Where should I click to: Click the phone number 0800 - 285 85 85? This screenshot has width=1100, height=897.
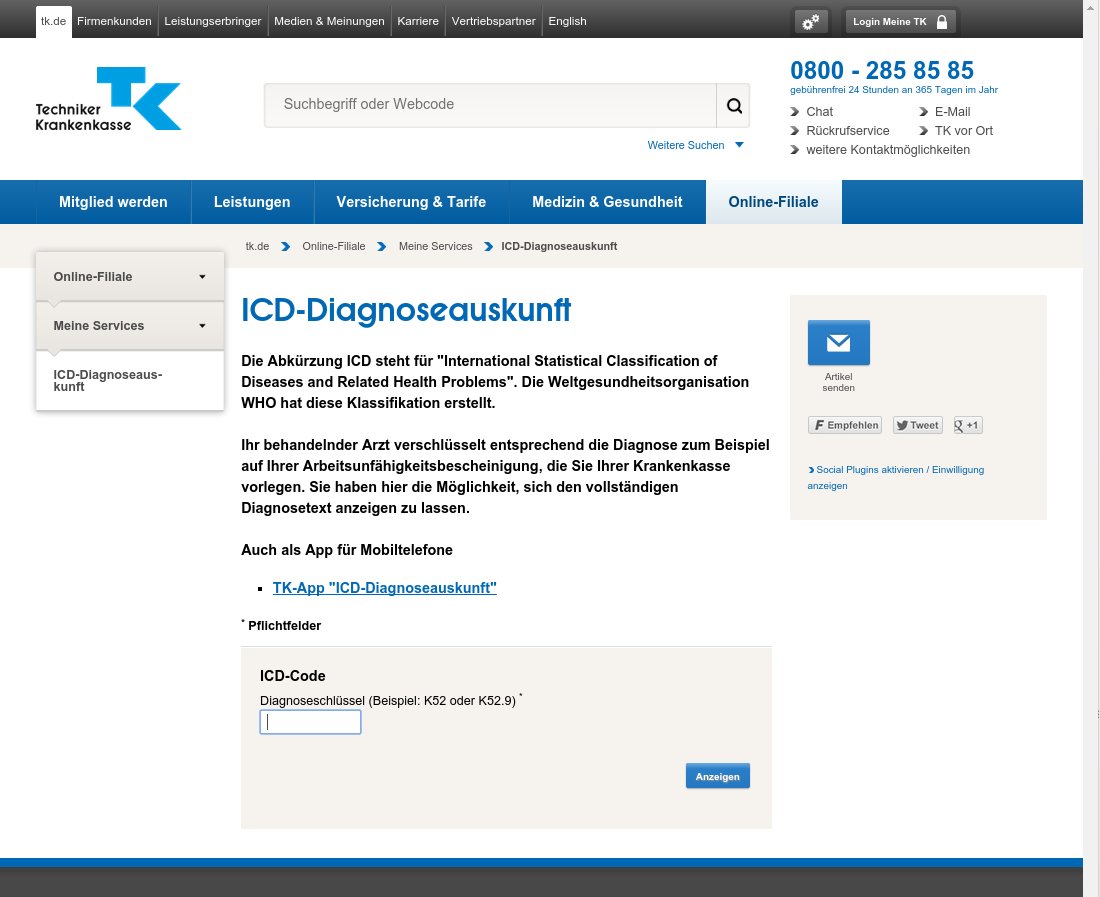pos(882,70)
